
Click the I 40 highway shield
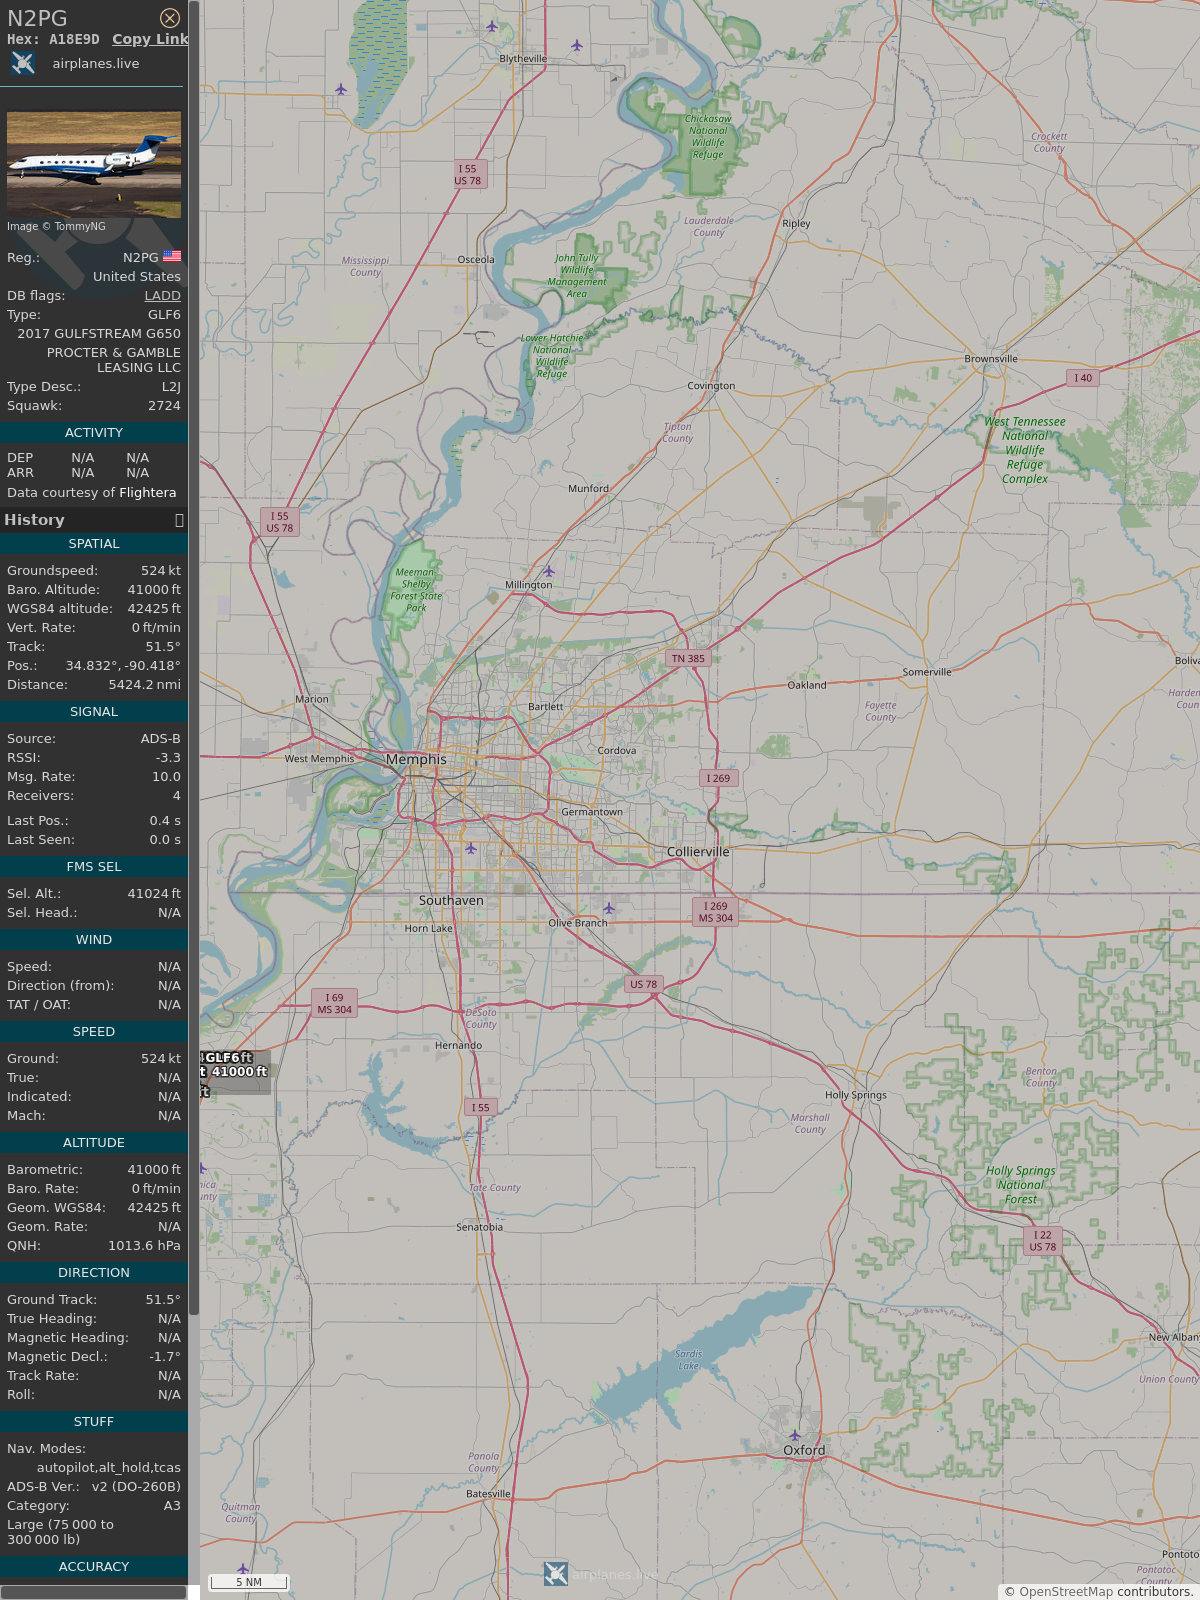[1084, 378]
